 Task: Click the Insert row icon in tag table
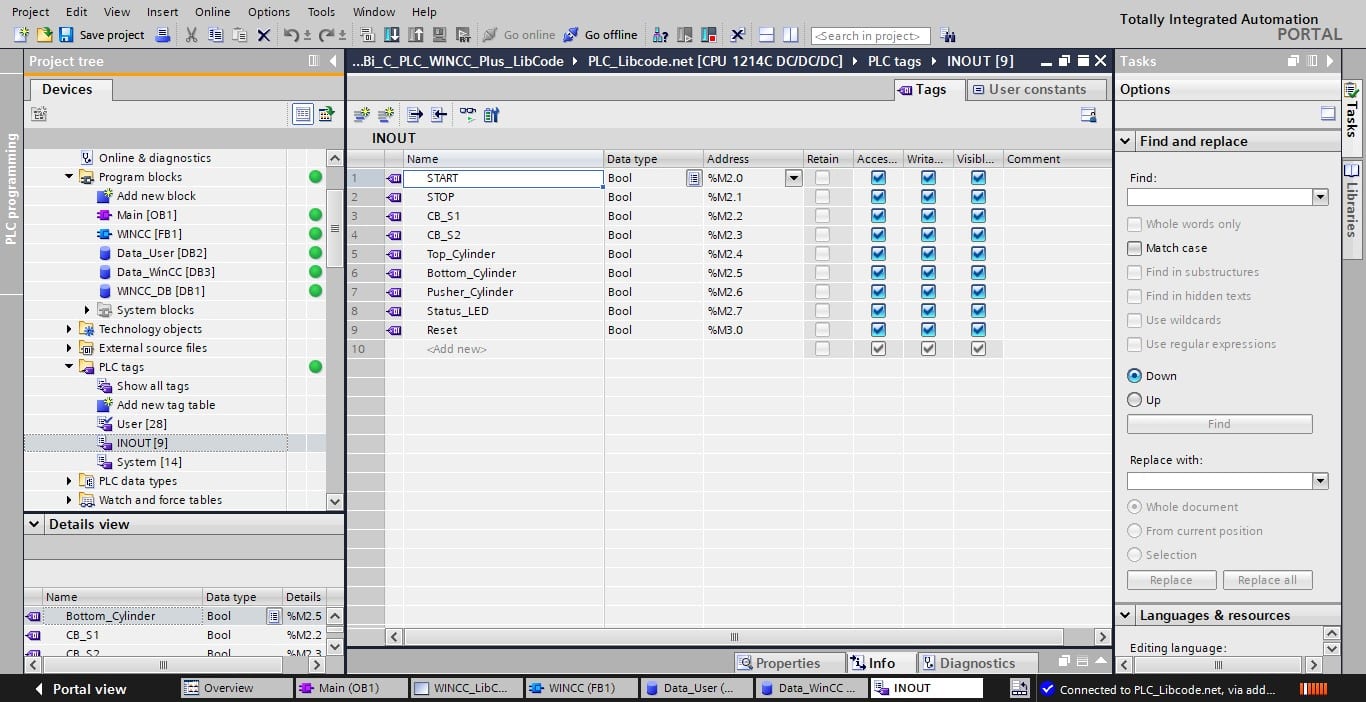point(362,115)
